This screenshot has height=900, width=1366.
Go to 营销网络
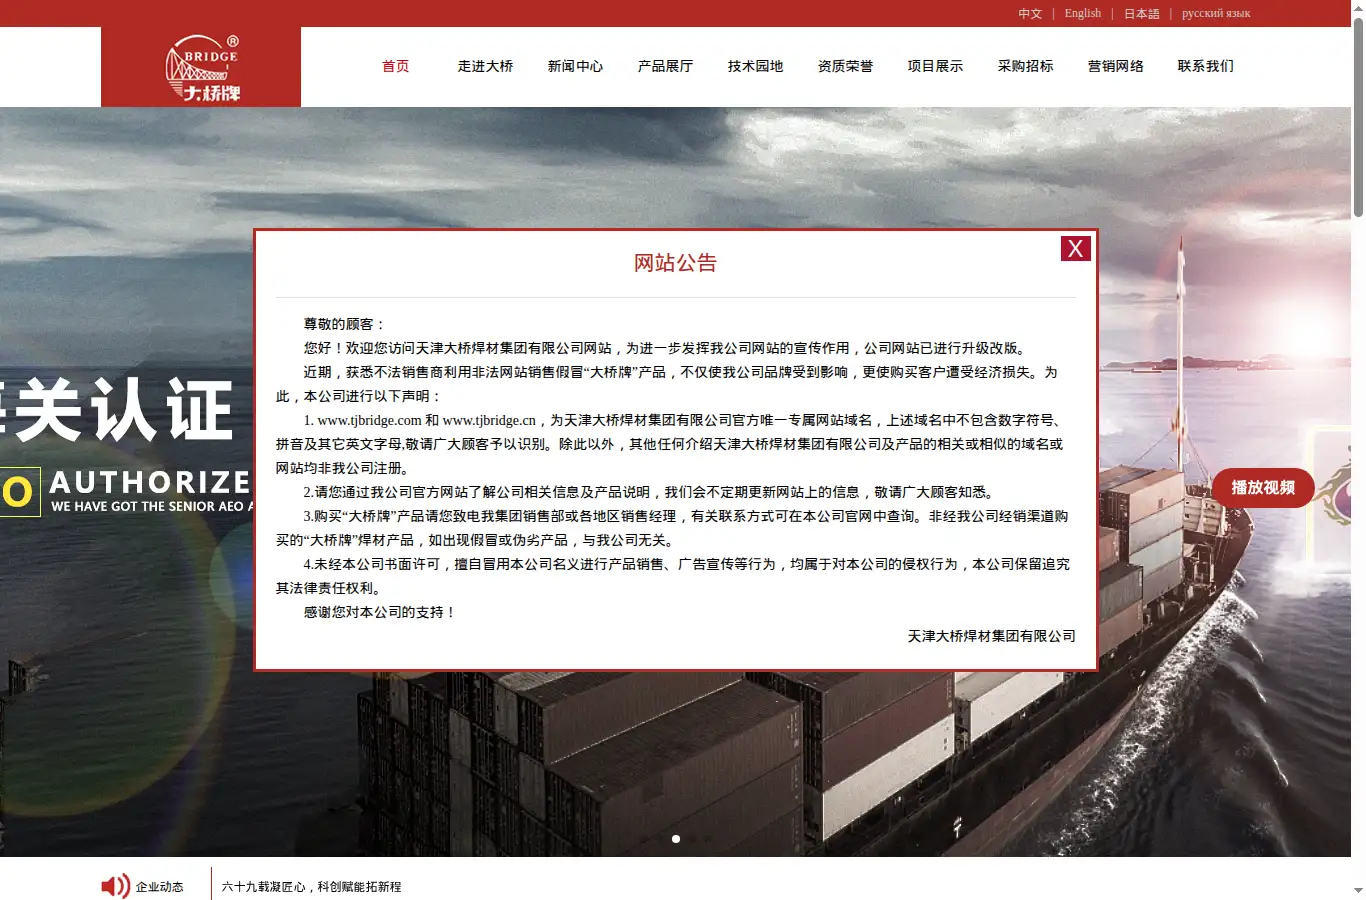tap(1115, 66)
